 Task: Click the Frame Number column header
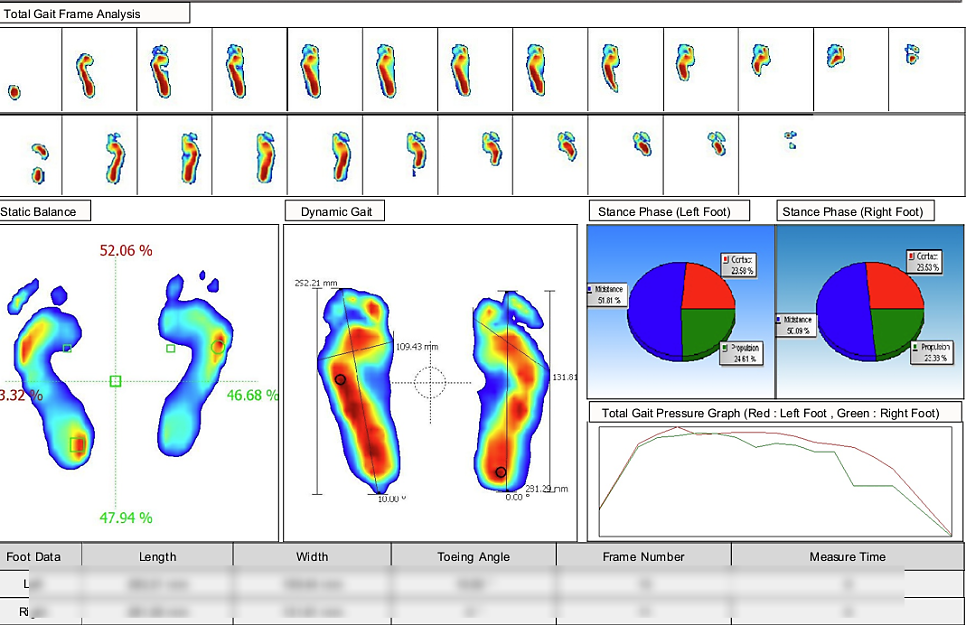pos(644,557)
